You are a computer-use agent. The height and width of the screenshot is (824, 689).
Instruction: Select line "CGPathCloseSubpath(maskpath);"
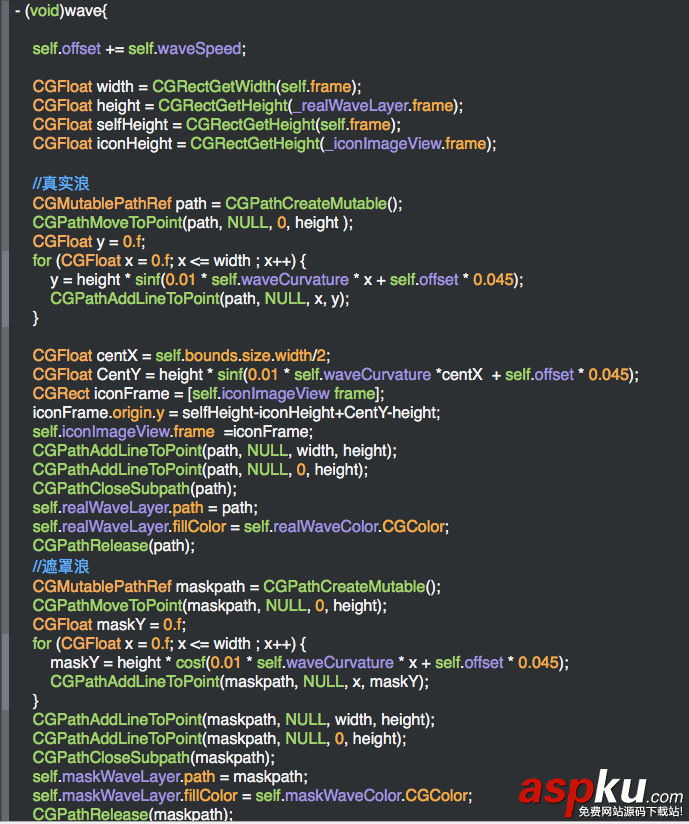[x=154, y=757]
